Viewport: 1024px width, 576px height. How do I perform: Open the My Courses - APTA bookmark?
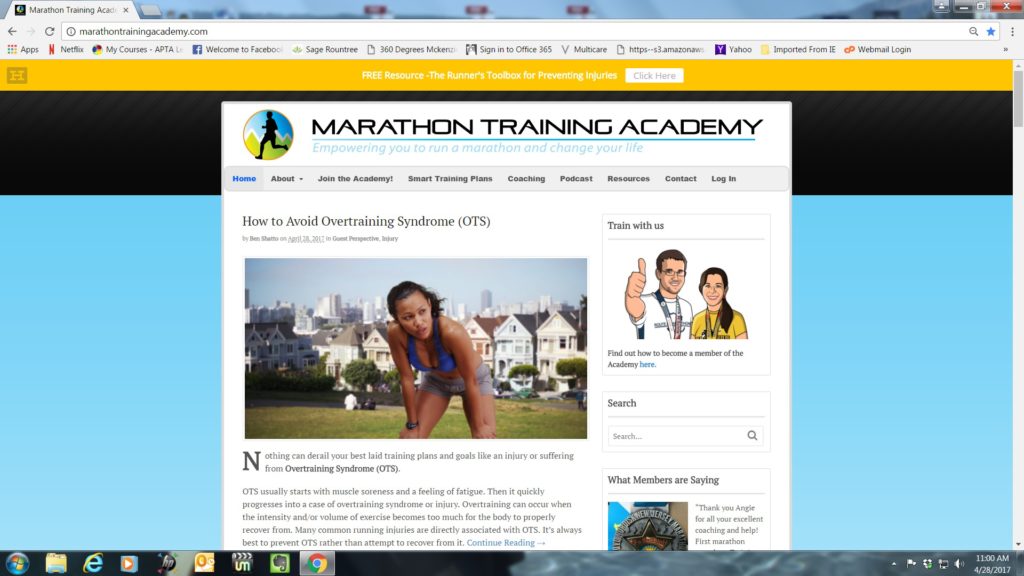click(x=138, y=50)
